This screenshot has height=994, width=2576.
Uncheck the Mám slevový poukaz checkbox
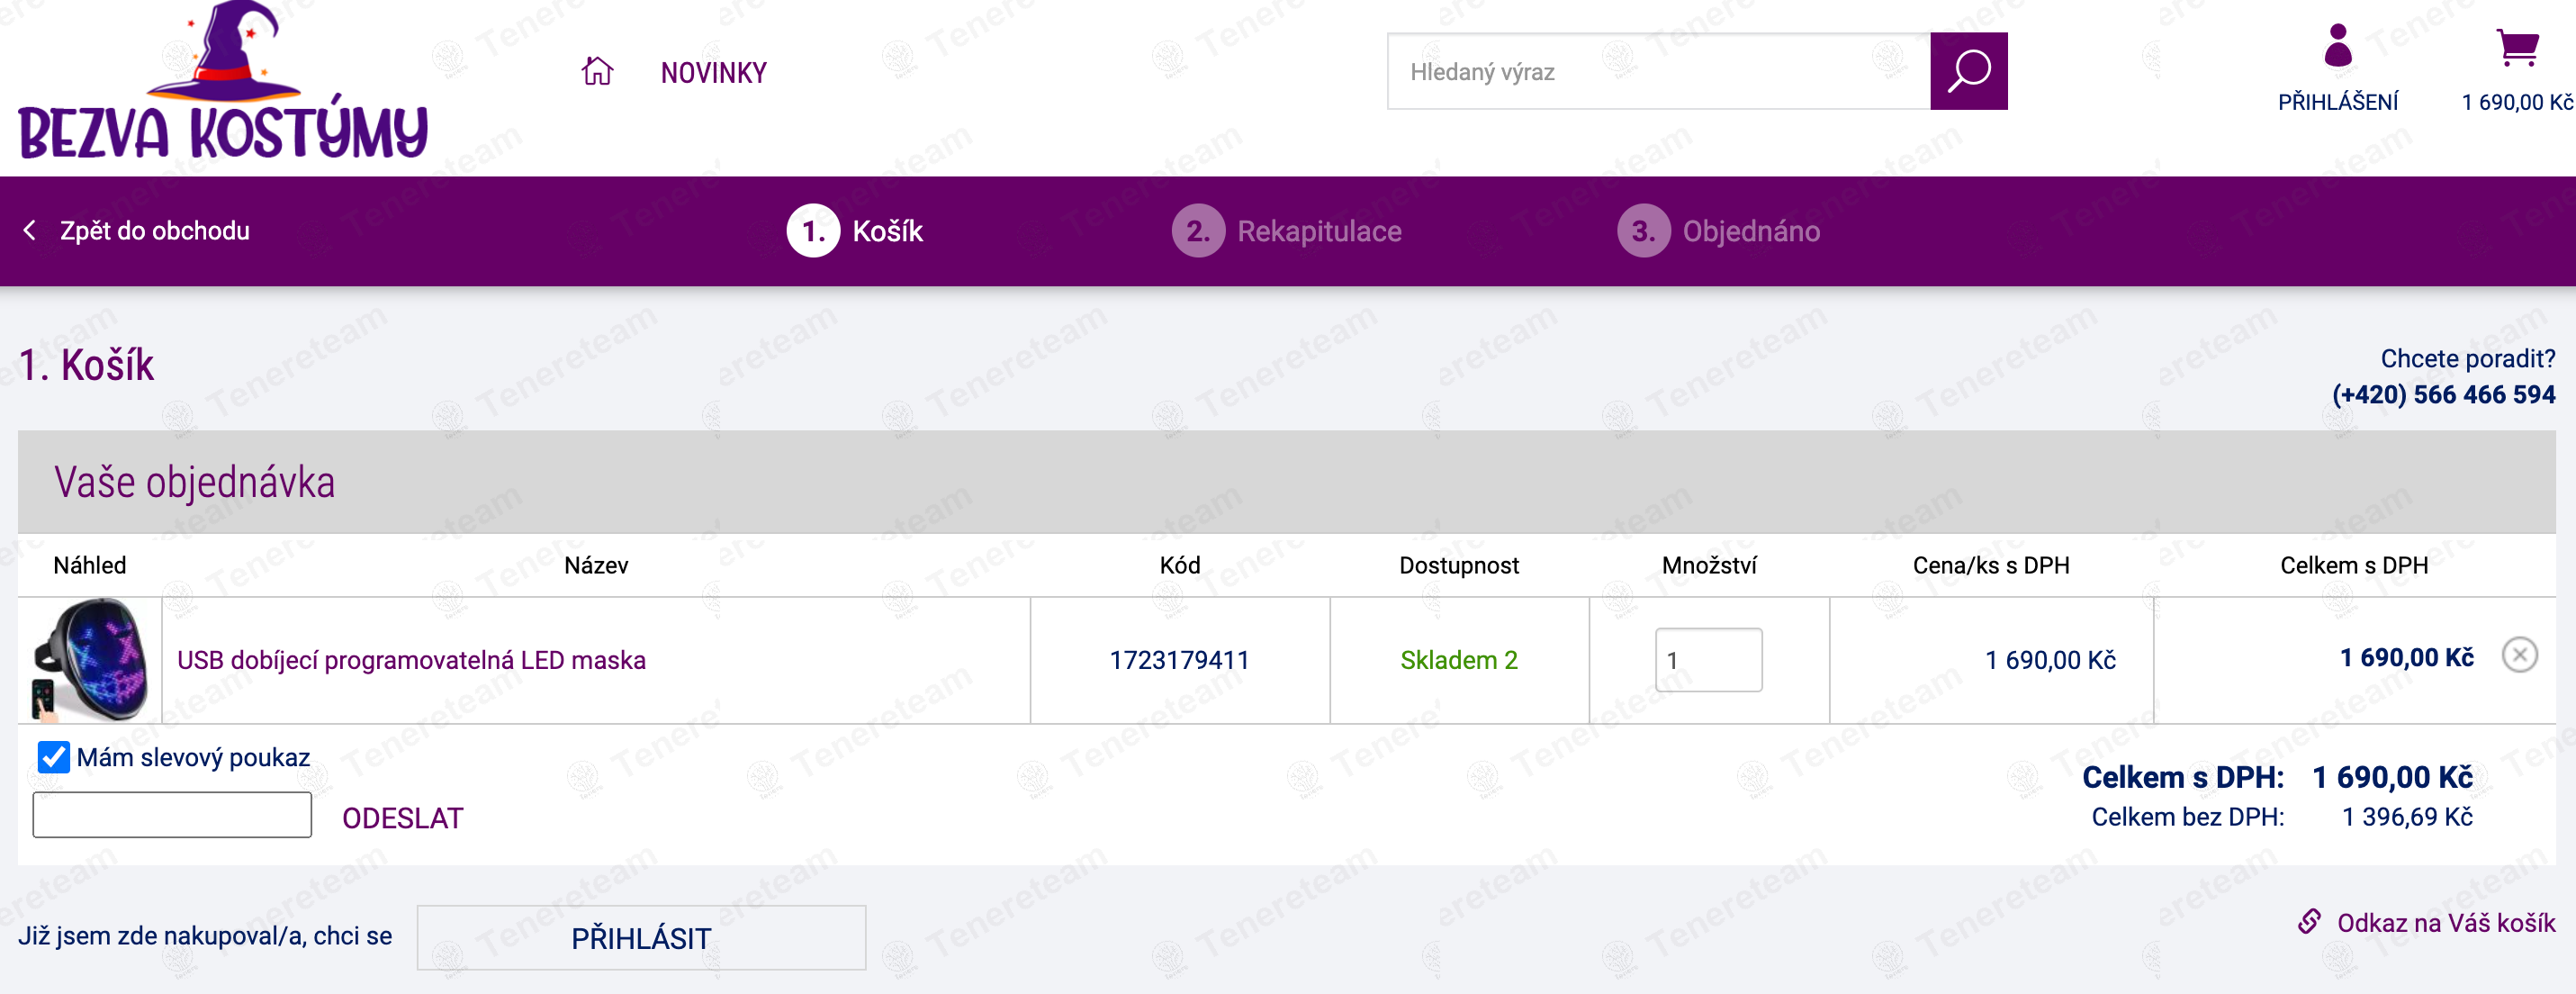point(53,757)
